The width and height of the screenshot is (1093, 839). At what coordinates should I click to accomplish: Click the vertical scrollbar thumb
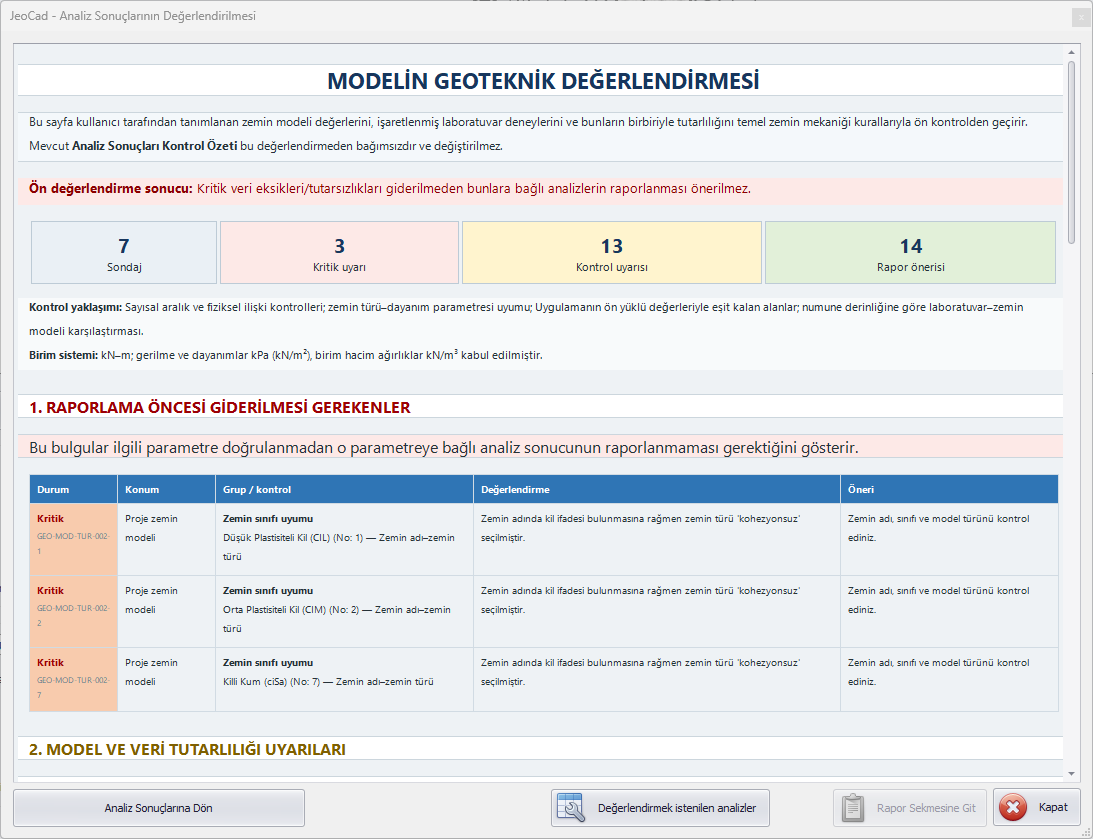click(x=1071, y=153)
